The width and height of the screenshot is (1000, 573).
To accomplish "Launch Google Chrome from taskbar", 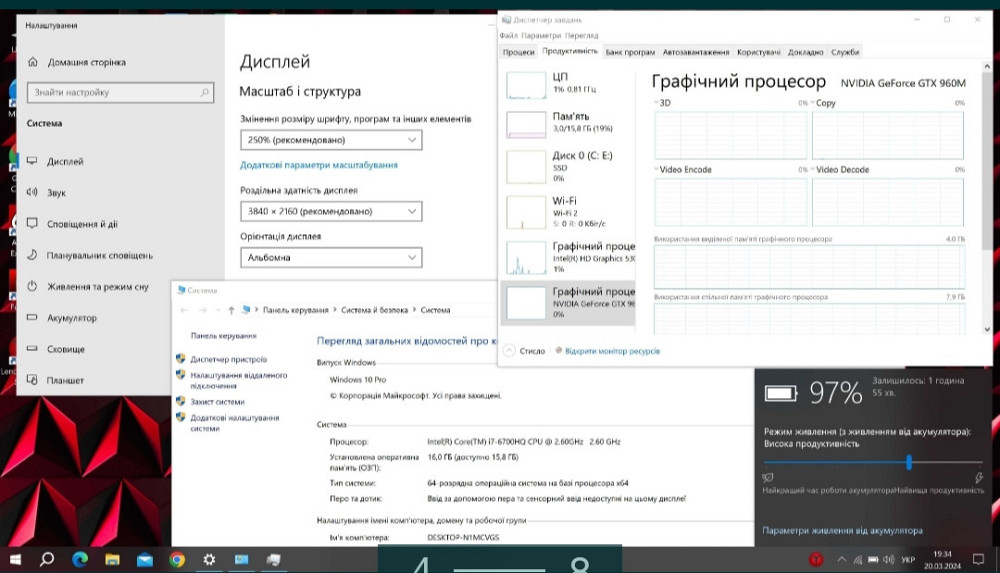I will tap(177, 560).
